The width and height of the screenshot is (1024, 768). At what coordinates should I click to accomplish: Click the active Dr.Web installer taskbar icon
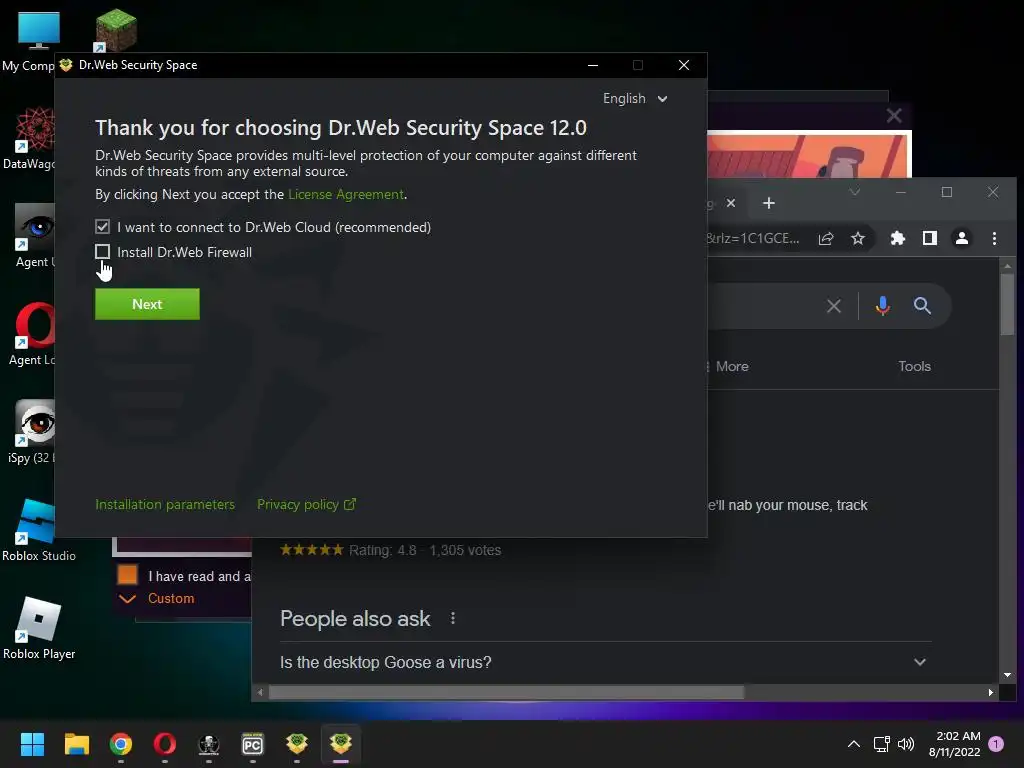coord(341,744)
